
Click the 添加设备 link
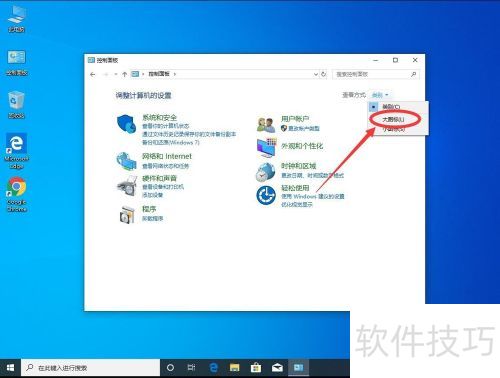(x=152, y=195)
